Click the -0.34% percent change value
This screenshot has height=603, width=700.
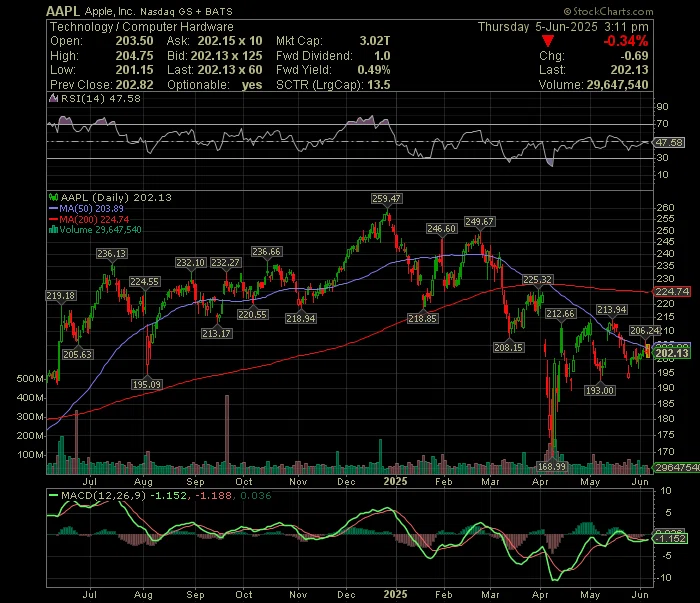[x=625, y=41]
